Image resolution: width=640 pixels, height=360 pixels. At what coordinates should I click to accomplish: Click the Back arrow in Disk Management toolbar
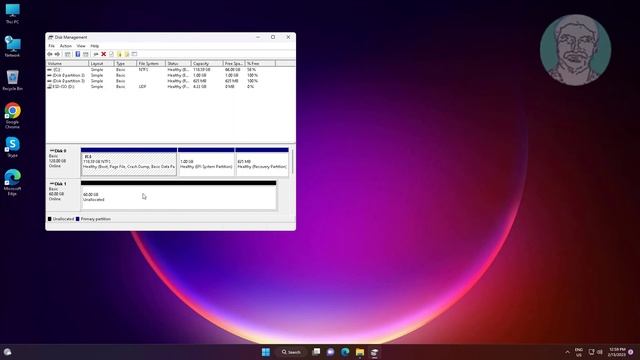(x=50, y=54)
